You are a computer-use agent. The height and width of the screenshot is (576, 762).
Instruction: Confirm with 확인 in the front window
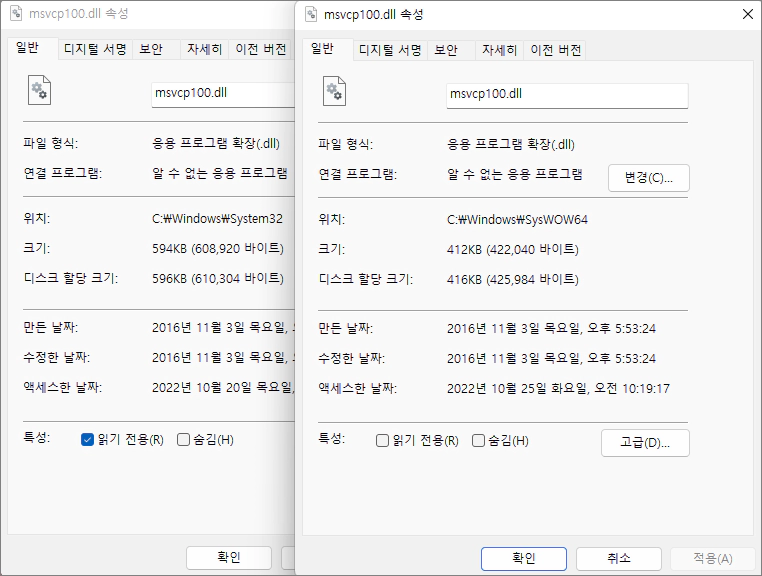coord(524,559)
